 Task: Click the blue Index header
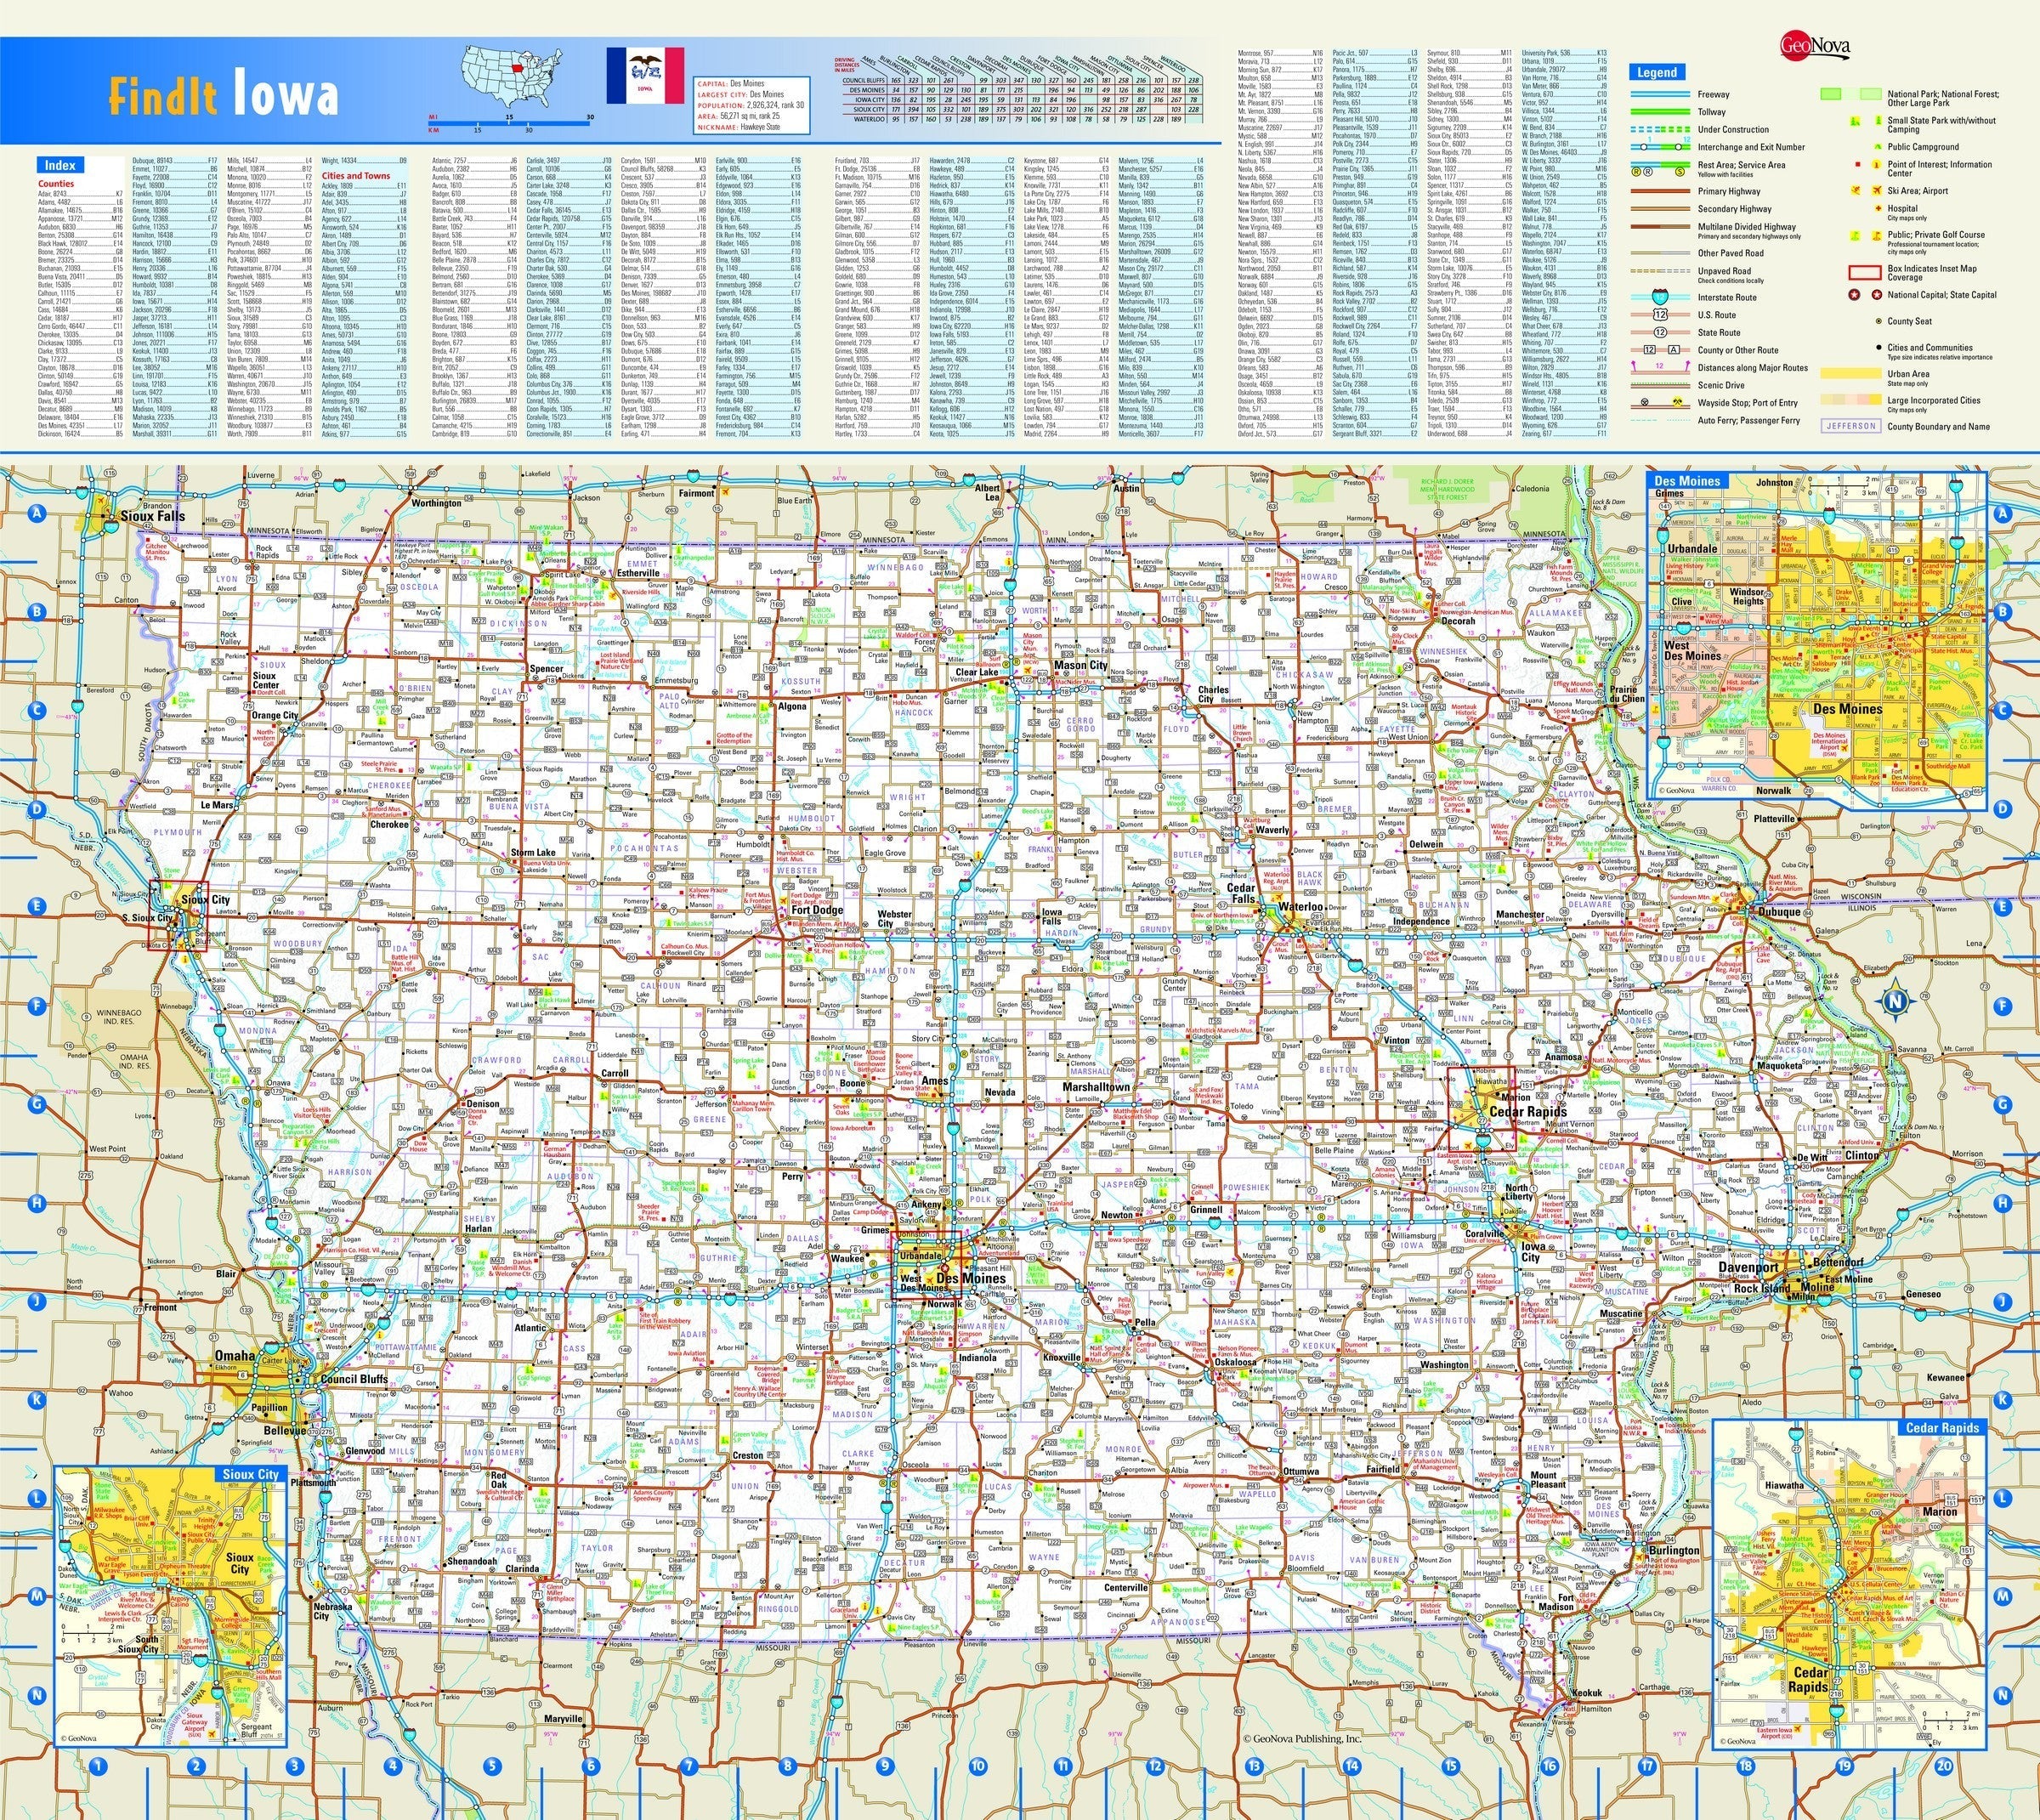[60, 165]
